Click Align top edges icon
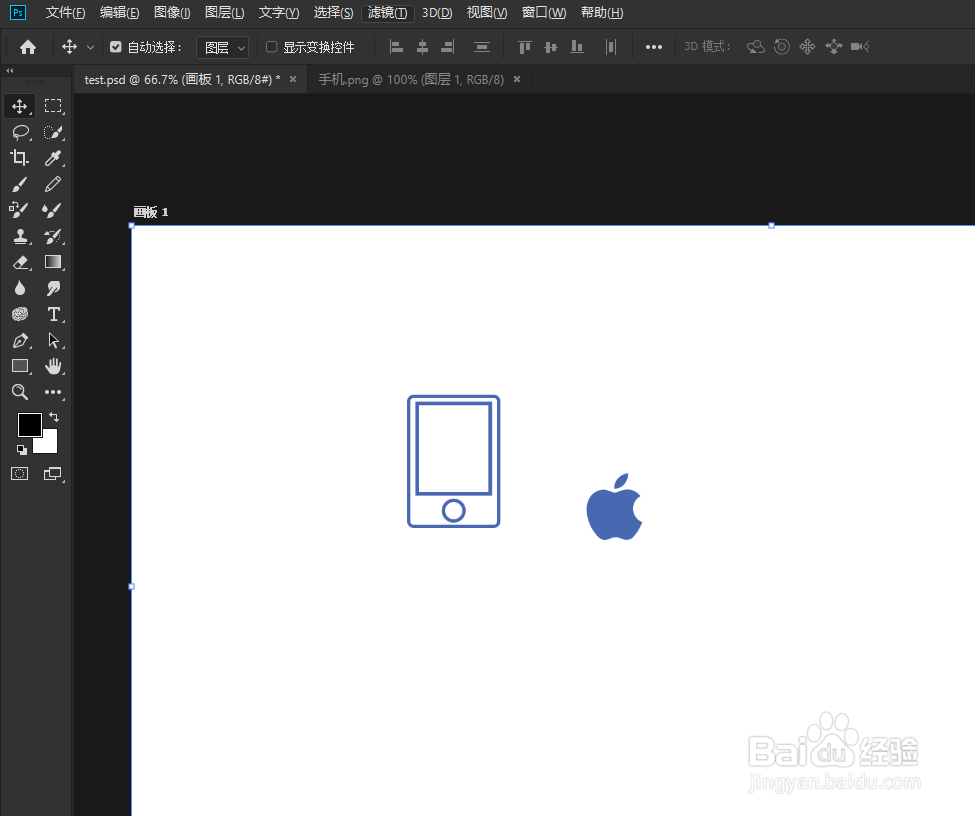Screen dimensions: 975x816 pyautogui.click(x=525, y=47)
